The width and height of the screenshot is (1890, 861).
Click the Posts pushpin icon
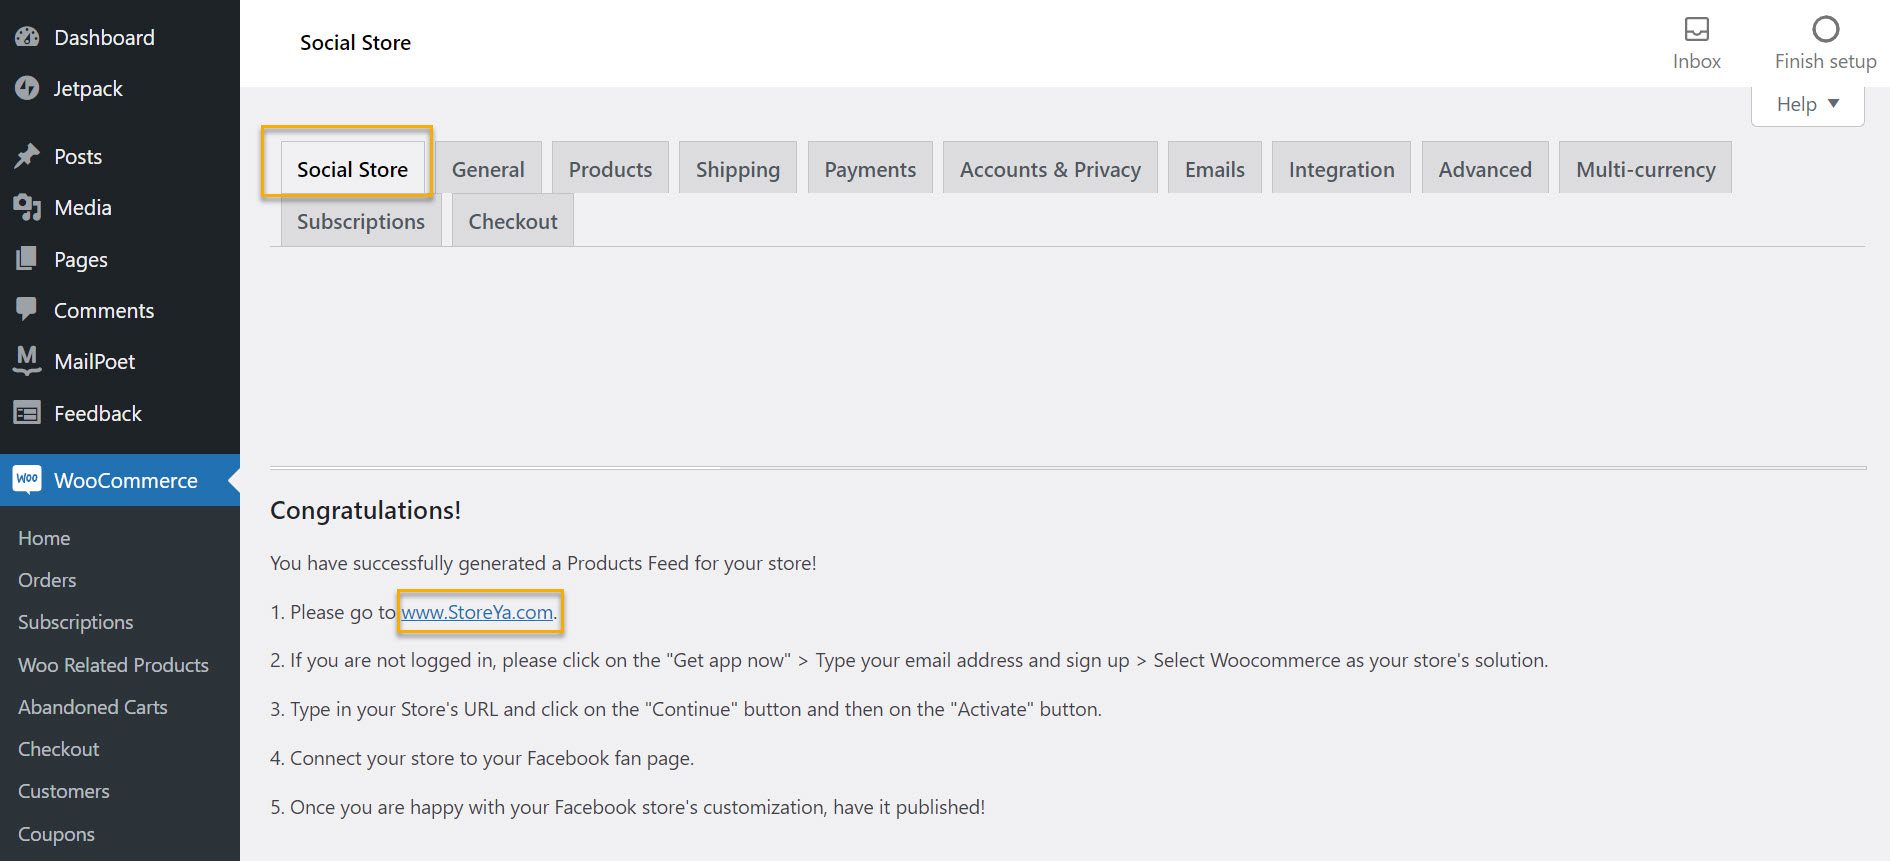click(x=27, y=156)
